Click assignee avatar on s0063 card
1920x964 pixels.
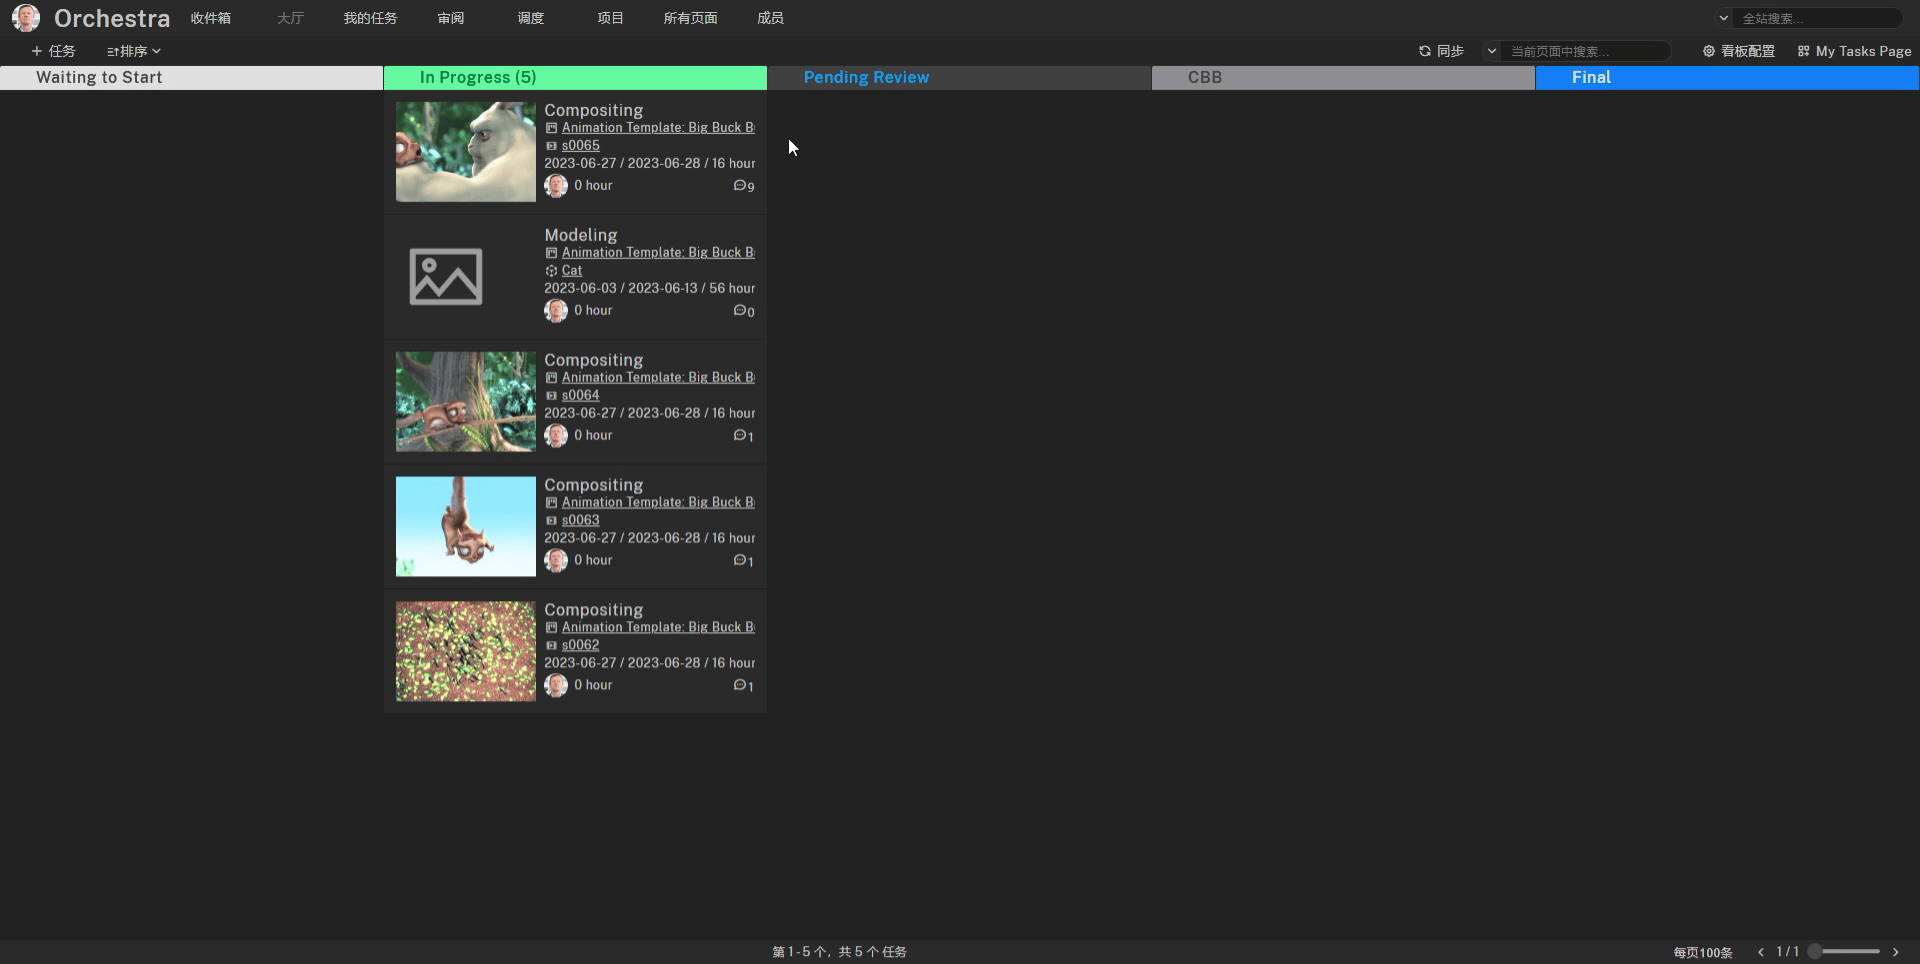556,561
